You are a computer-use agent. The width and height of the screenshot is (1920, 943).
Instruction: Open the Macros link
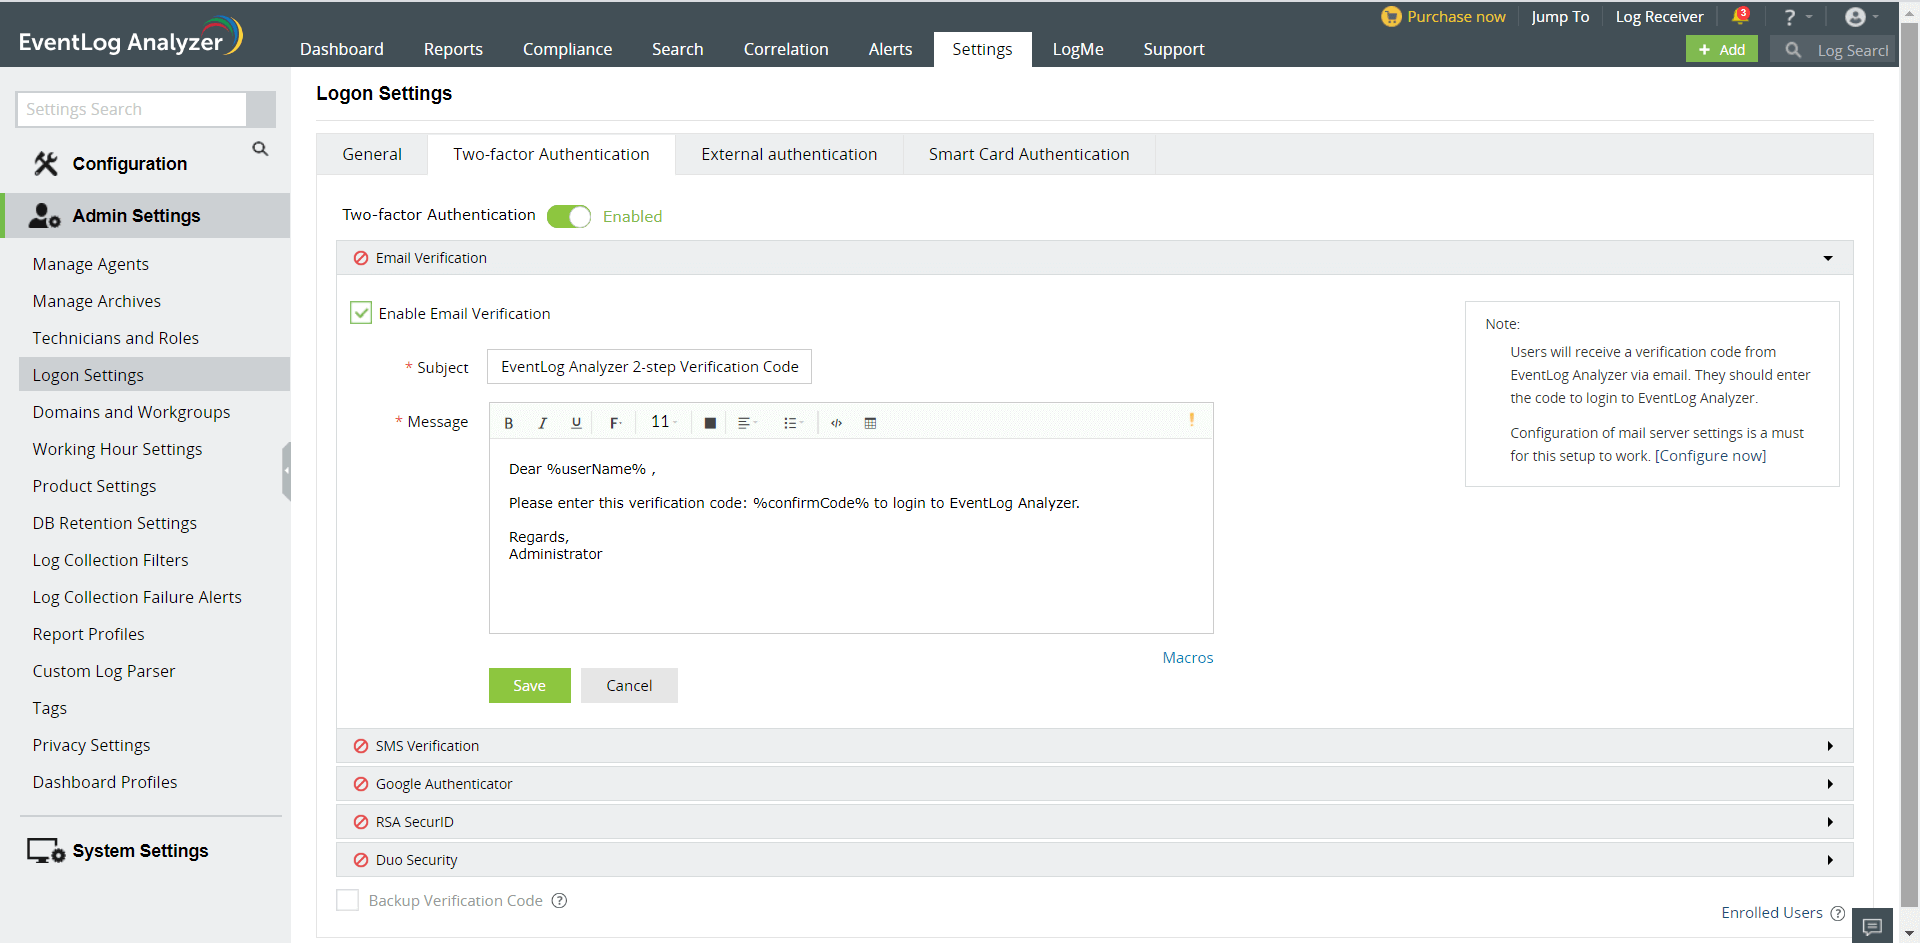pyautogui.click(x=1188, y=658)
